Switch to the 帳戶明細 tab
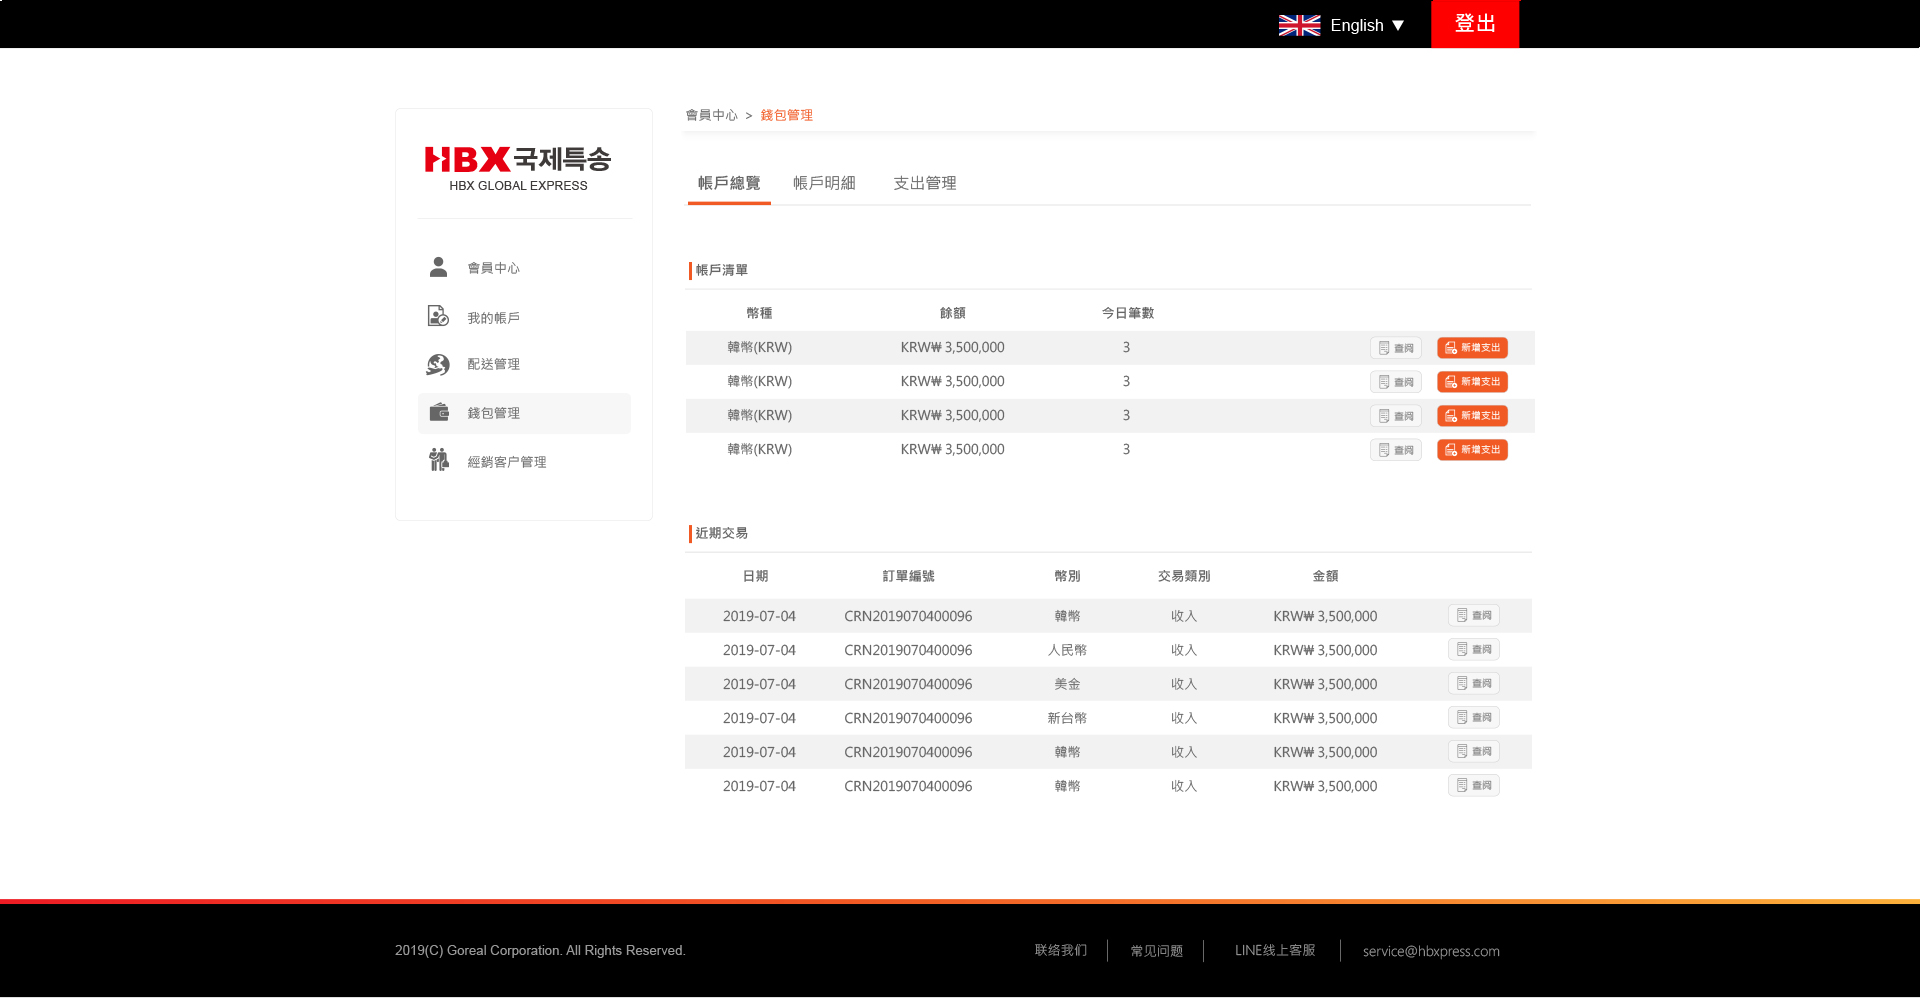The image size is (1920, 998). click(x=824, y=183)
